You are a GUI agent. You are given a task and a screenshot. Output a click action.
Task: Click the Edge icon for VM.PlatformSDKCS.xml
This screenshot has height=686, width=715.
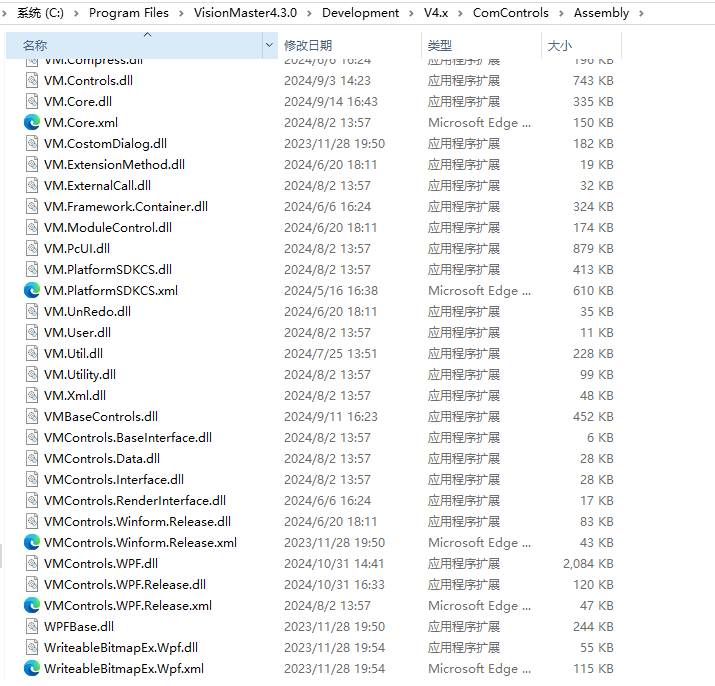(x=32, y=291)
